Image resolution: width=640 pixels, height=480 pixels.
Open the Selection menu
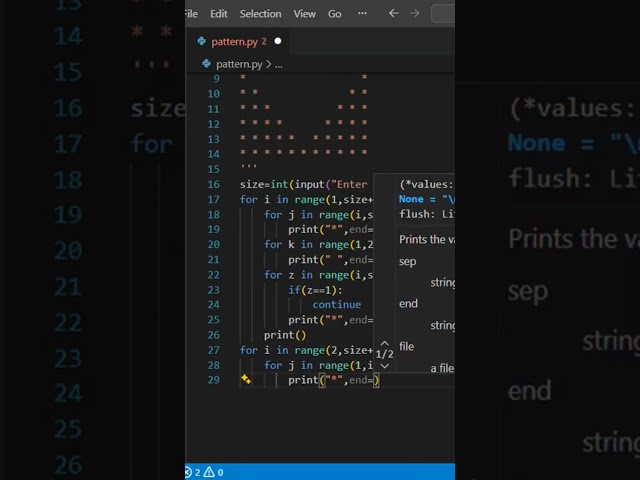point(260,14)
